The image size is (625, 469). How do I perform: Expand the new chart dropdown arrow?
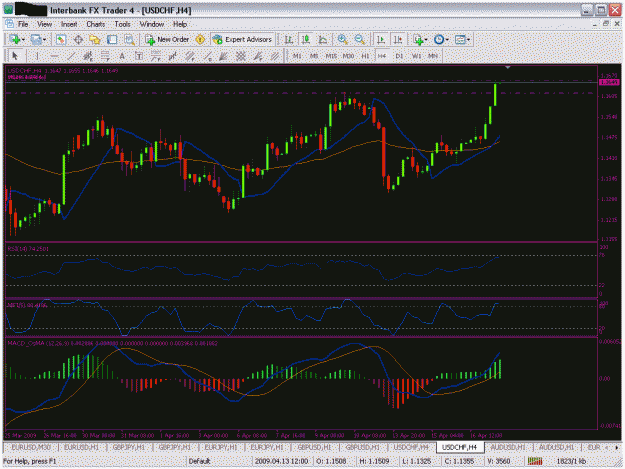click(23, 39)
